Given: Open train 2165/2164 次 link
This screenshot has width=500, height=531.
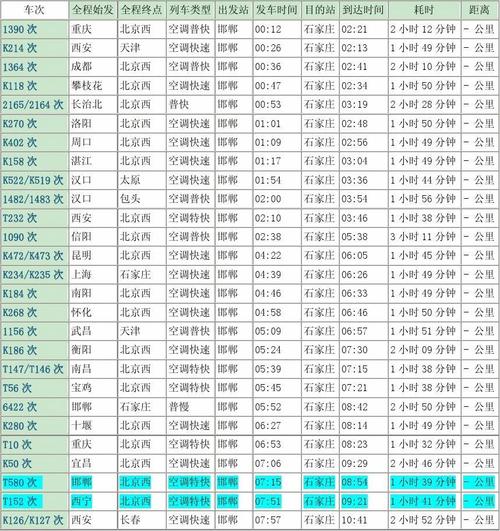Looking at the screenshot, I should [33, 105].
